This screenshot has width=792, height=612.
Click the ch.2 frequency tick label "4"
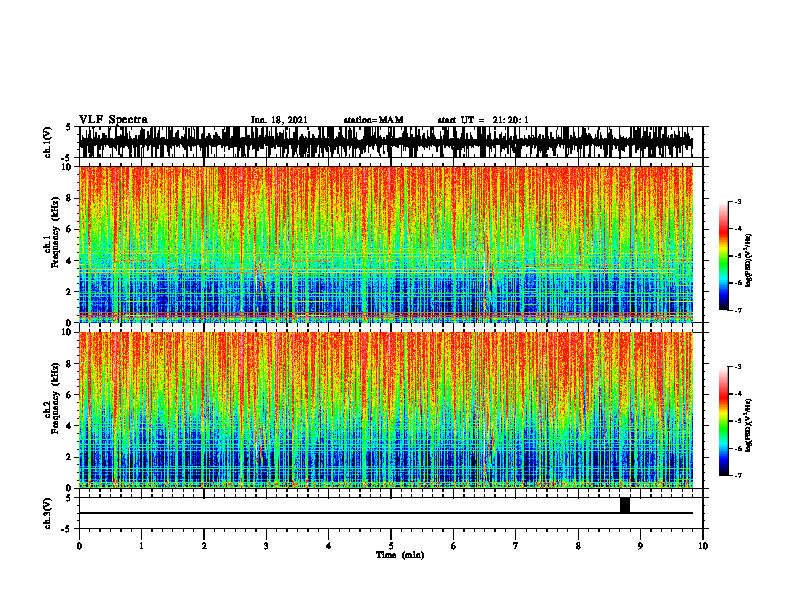[70, 426]
